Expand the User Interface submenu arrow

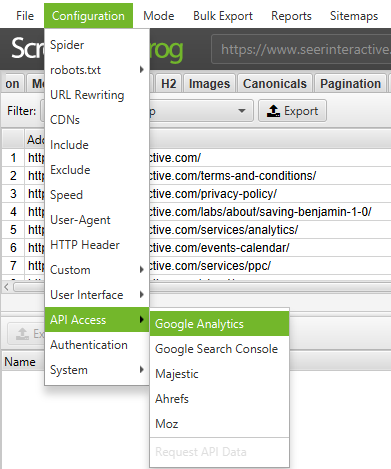142,294
